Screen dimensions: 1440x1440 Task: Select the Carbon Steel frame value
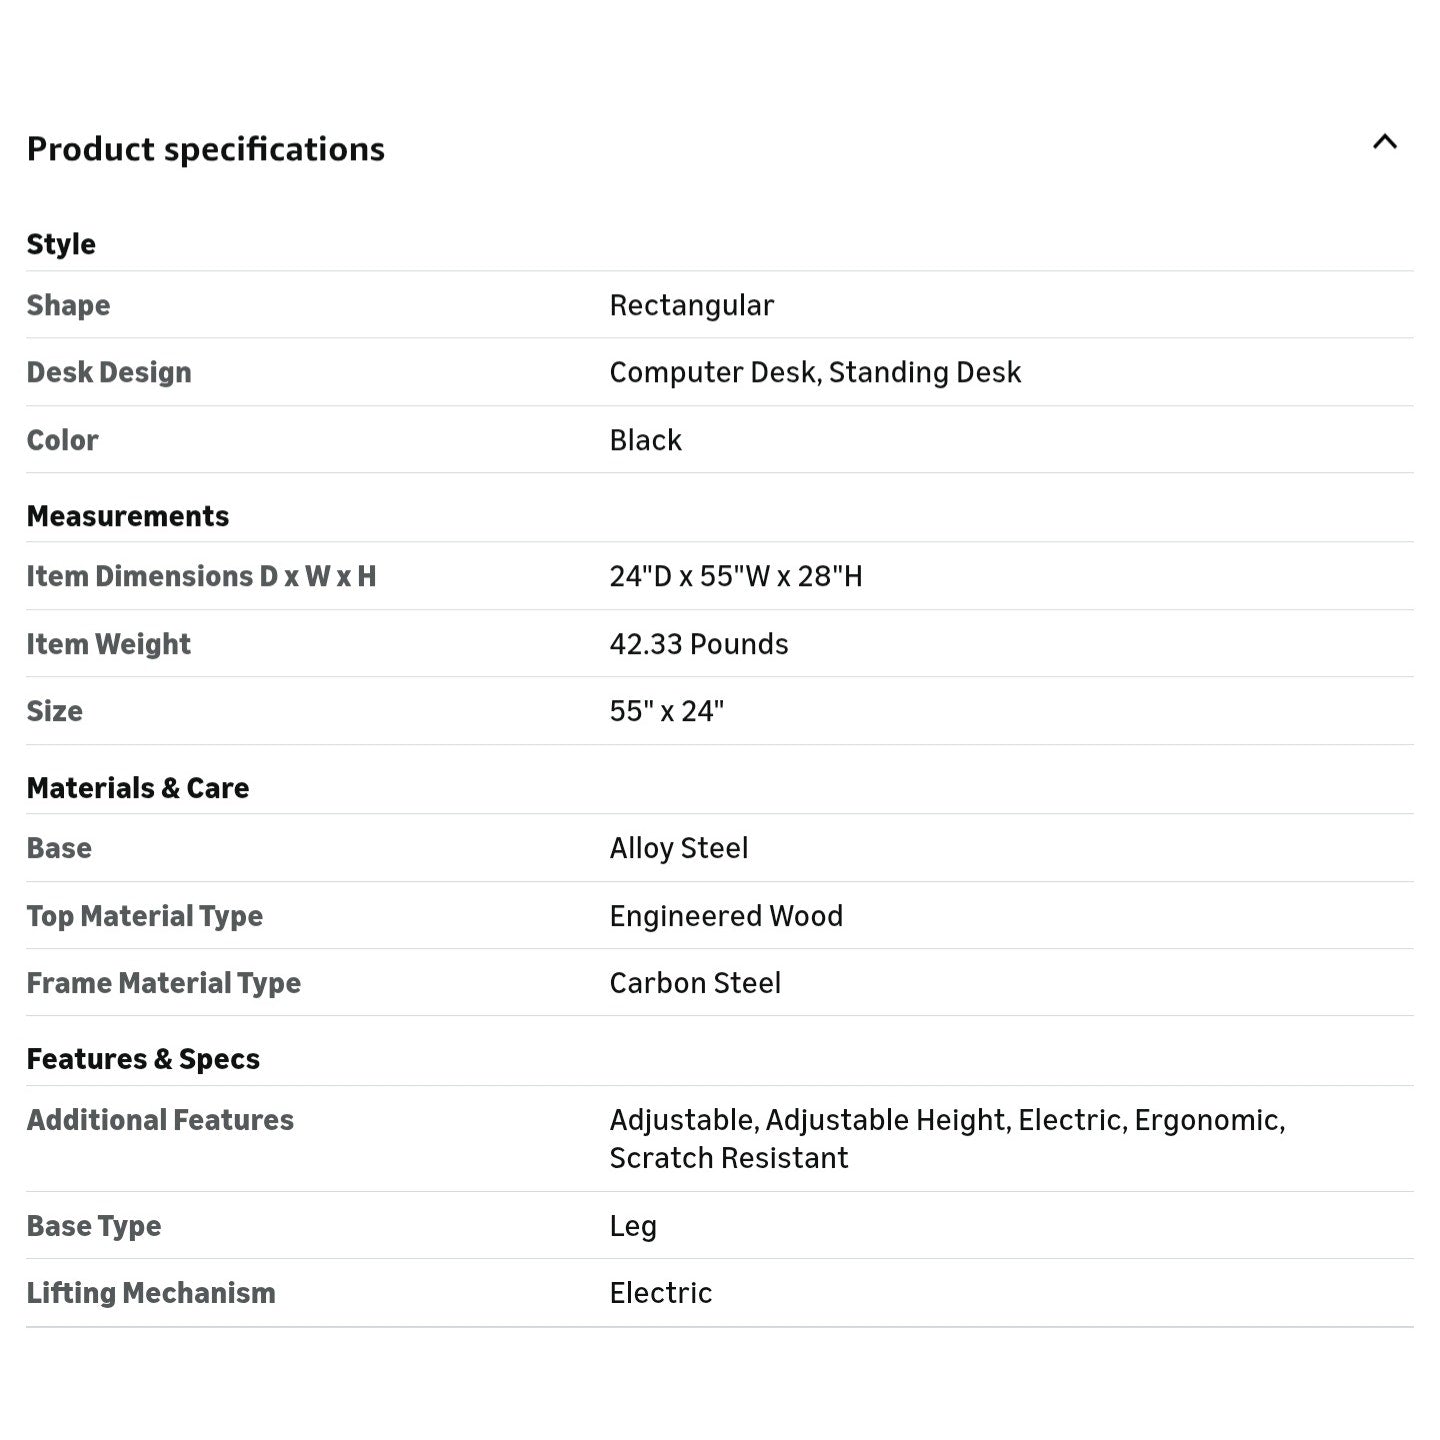tap(695, 983)
